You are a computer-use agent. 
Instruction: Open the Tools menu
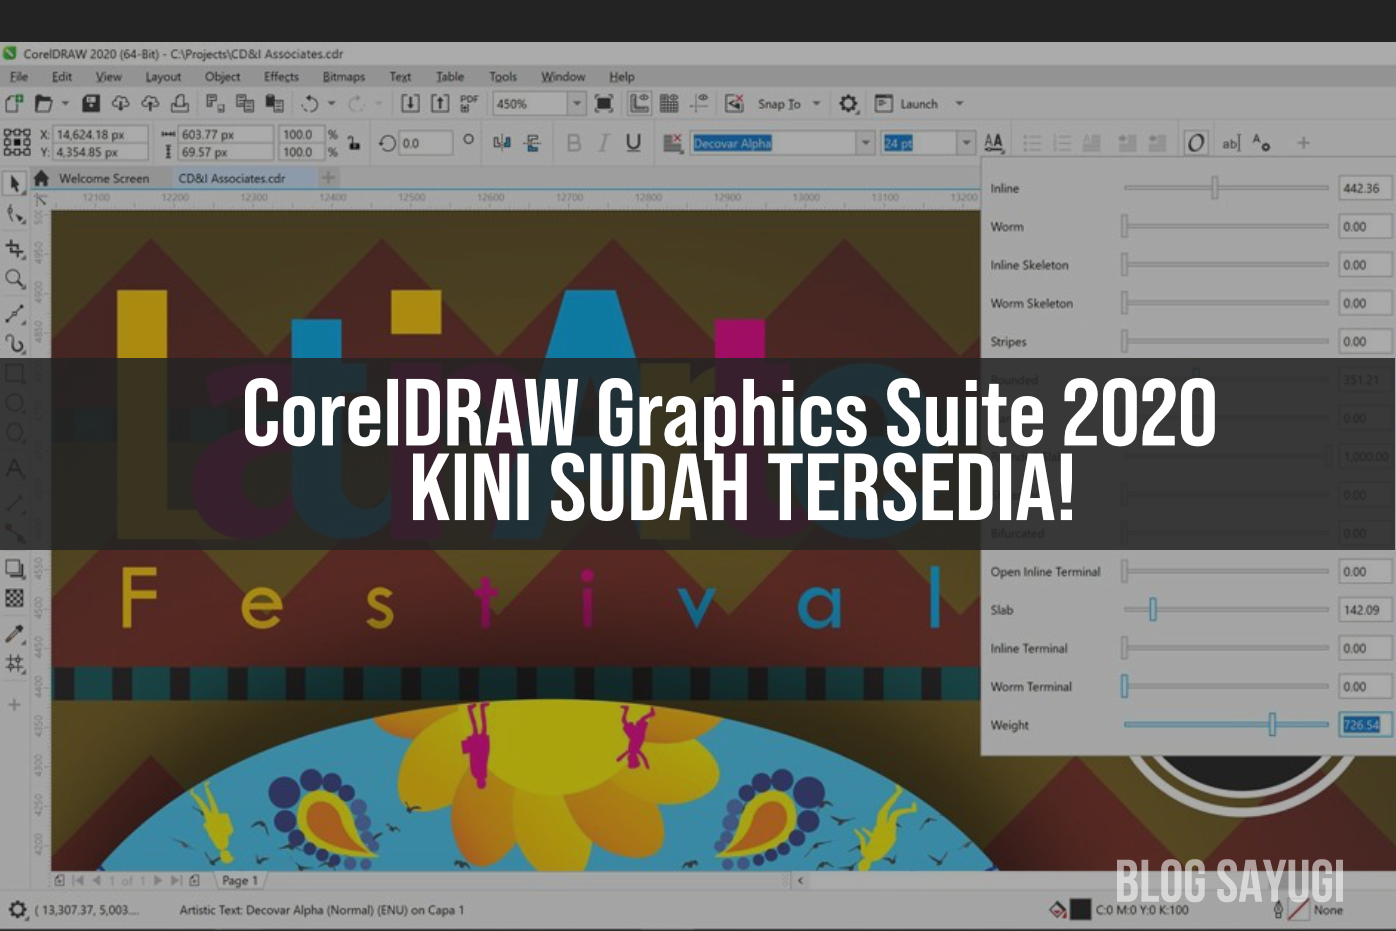(503, 77)
